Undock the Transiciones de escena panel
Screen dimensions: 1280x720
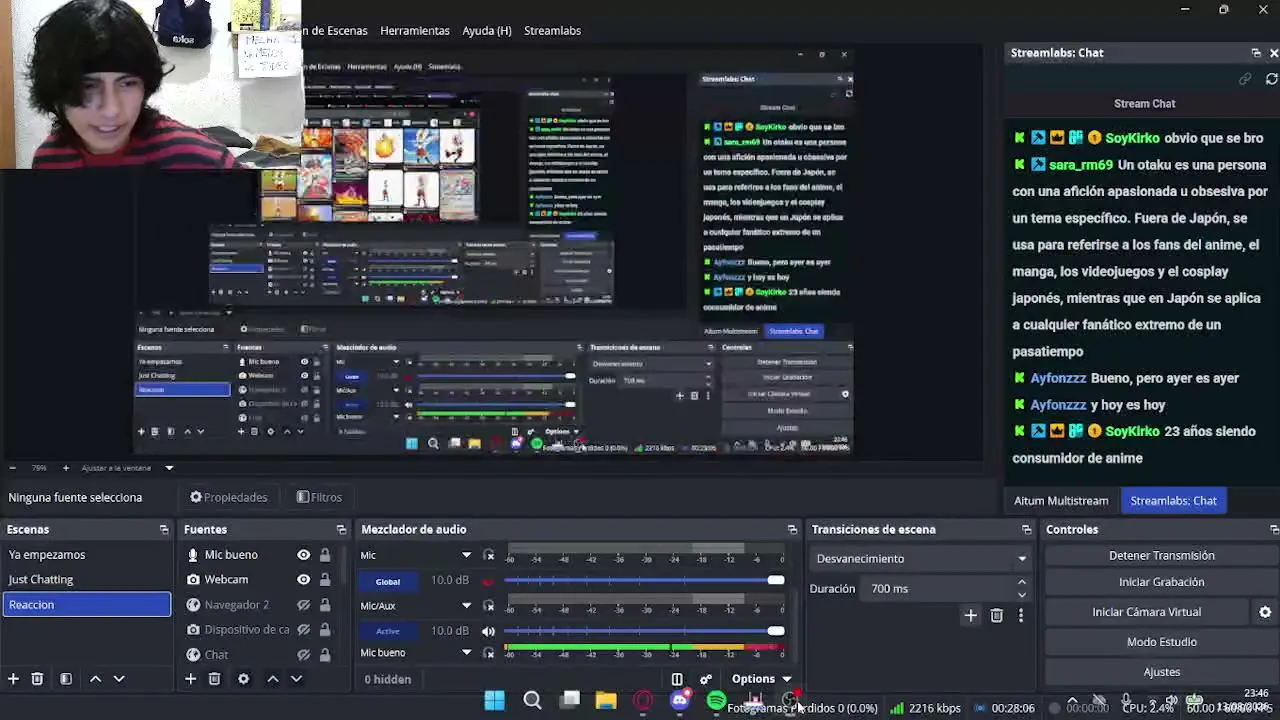click(x=1026, y=530)
